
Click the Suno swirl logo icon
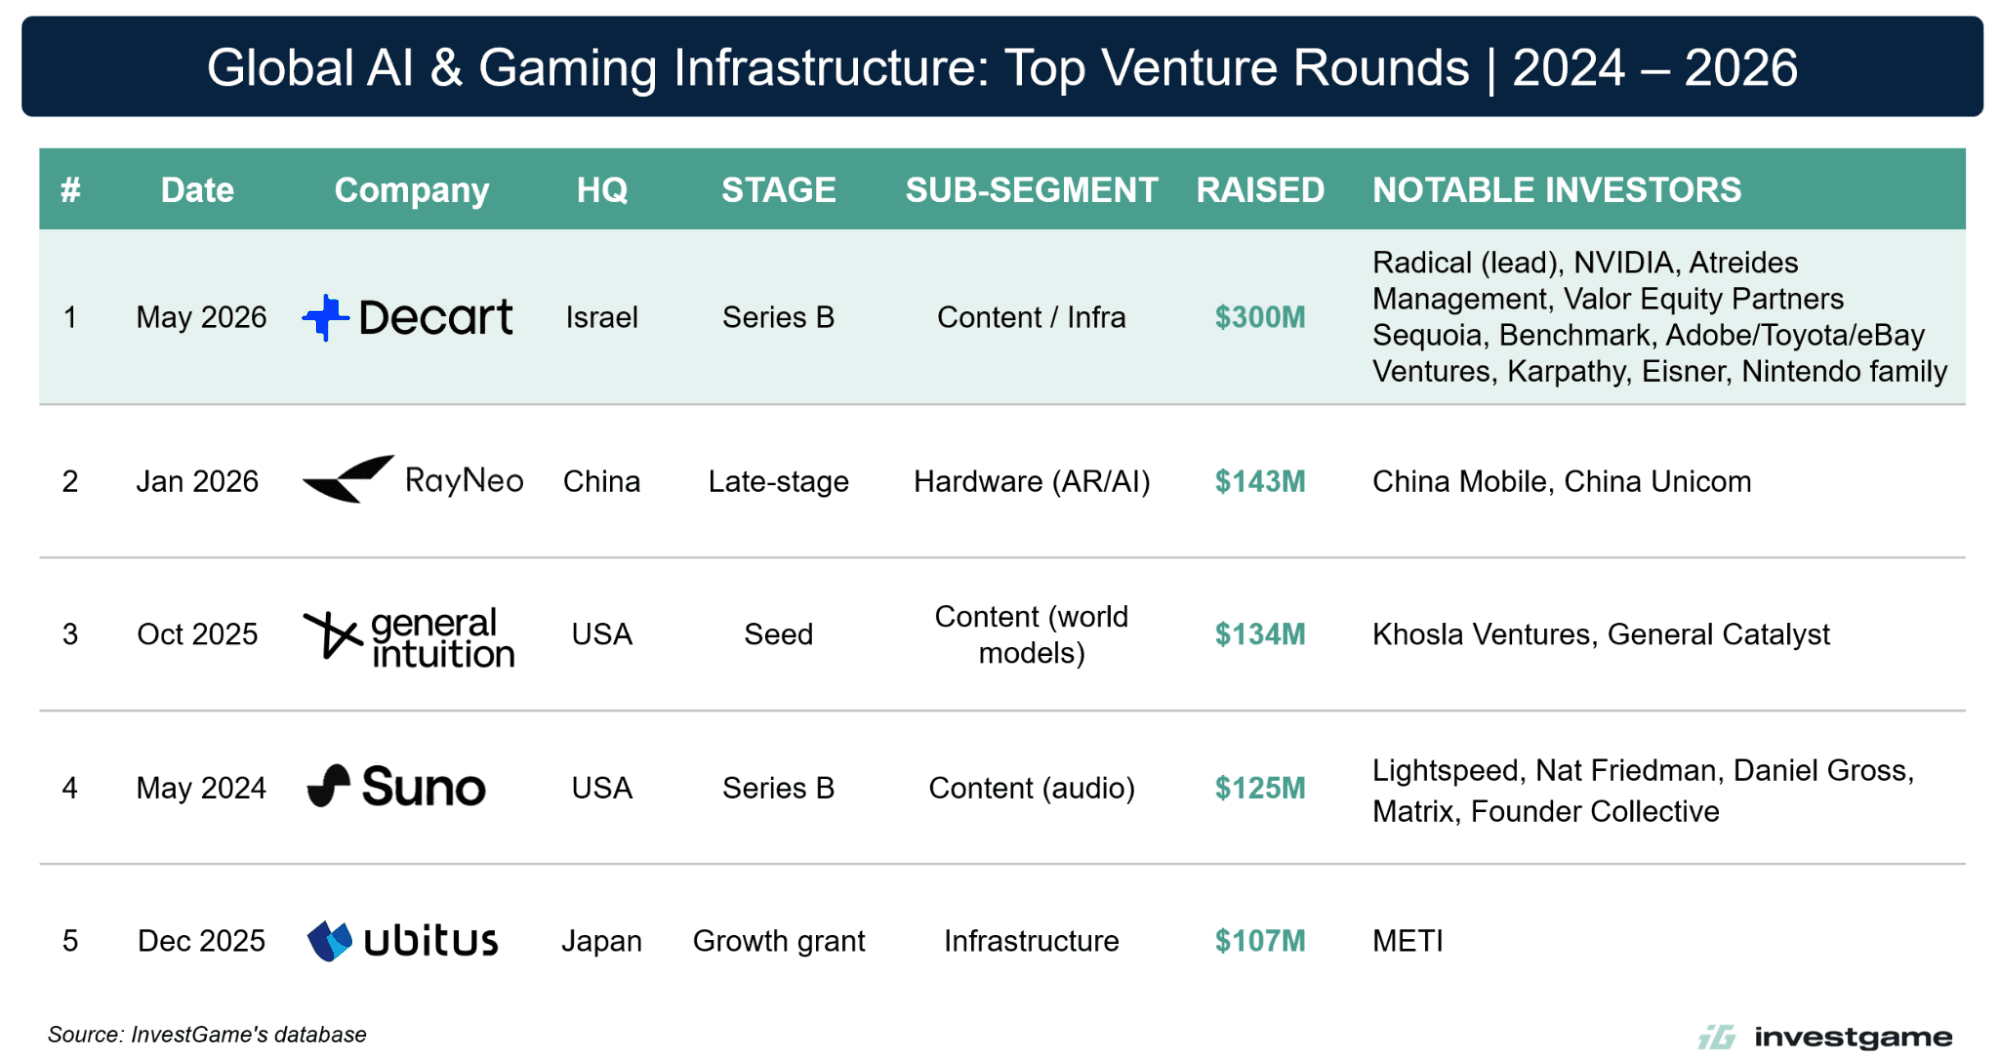click(x=329, y=786)
